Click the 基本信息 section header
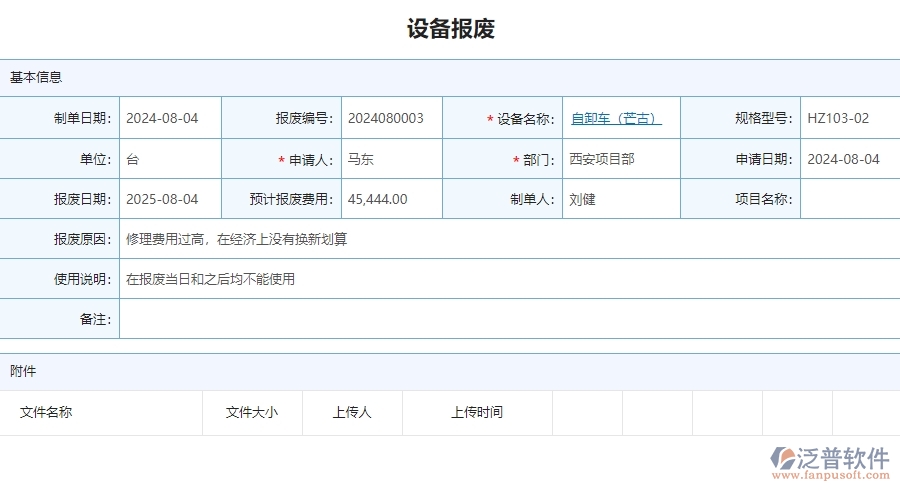 tap(36, 77)
